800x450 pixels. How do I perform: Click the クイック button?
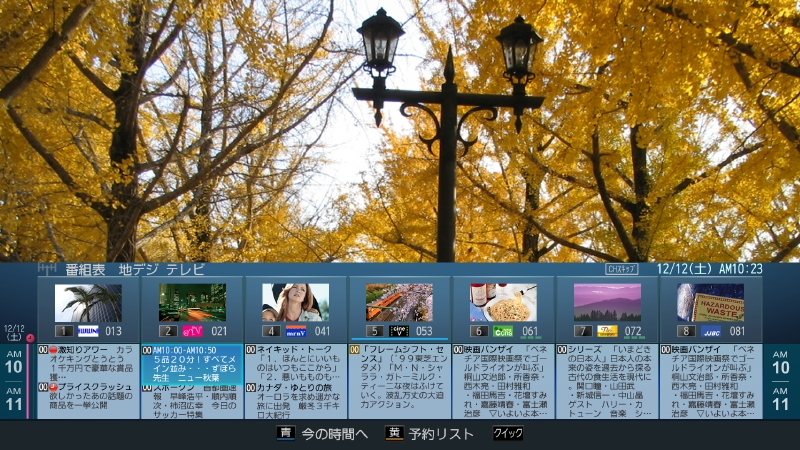(x=508, y=434)
